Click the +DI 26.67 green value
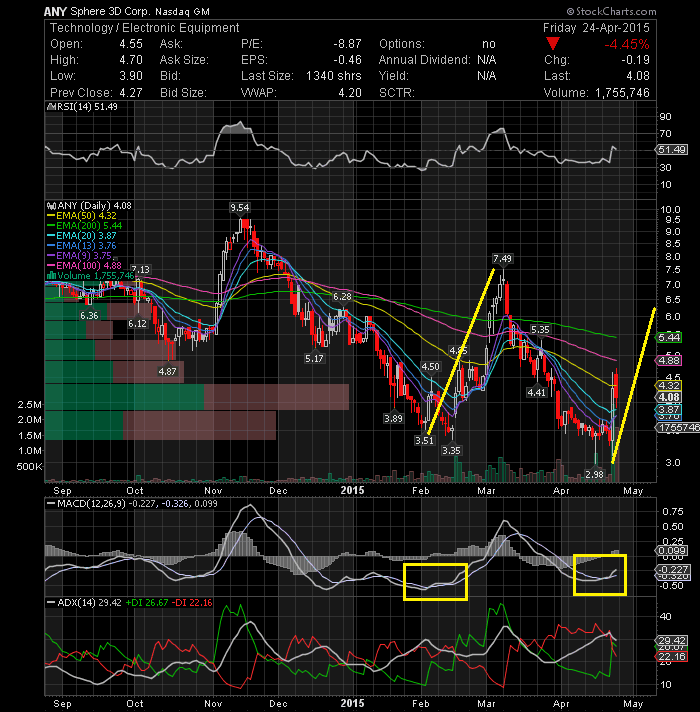 pyautogui.click(x=147, y=603)
